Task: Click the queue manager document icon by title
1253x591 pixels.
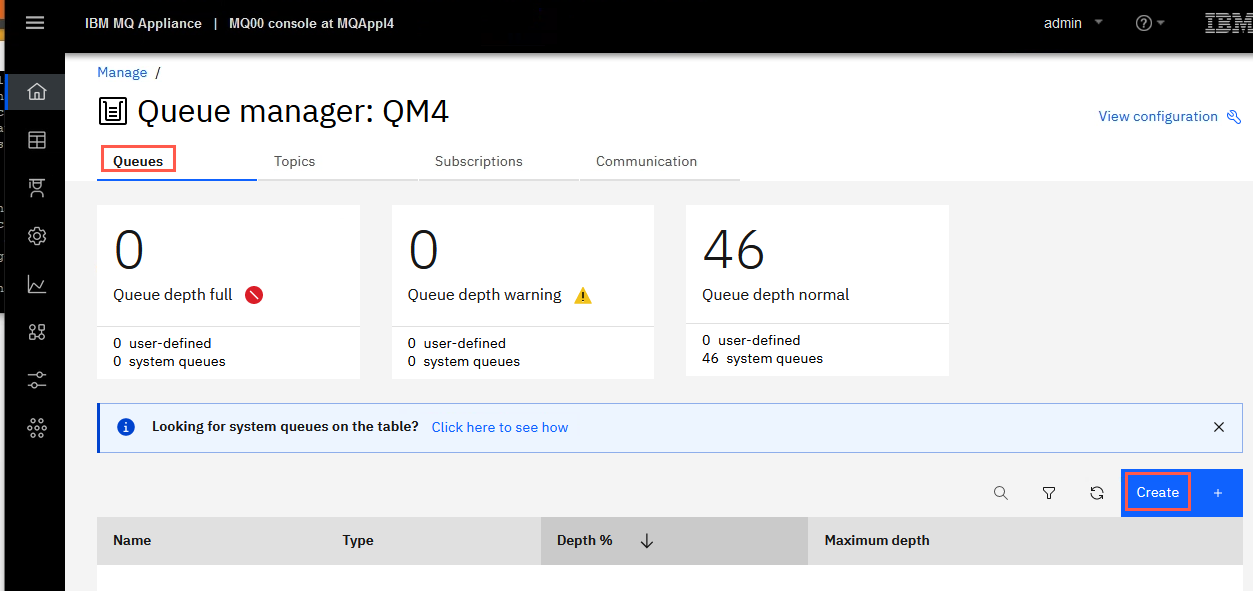Action: click(x=113, y=111)
